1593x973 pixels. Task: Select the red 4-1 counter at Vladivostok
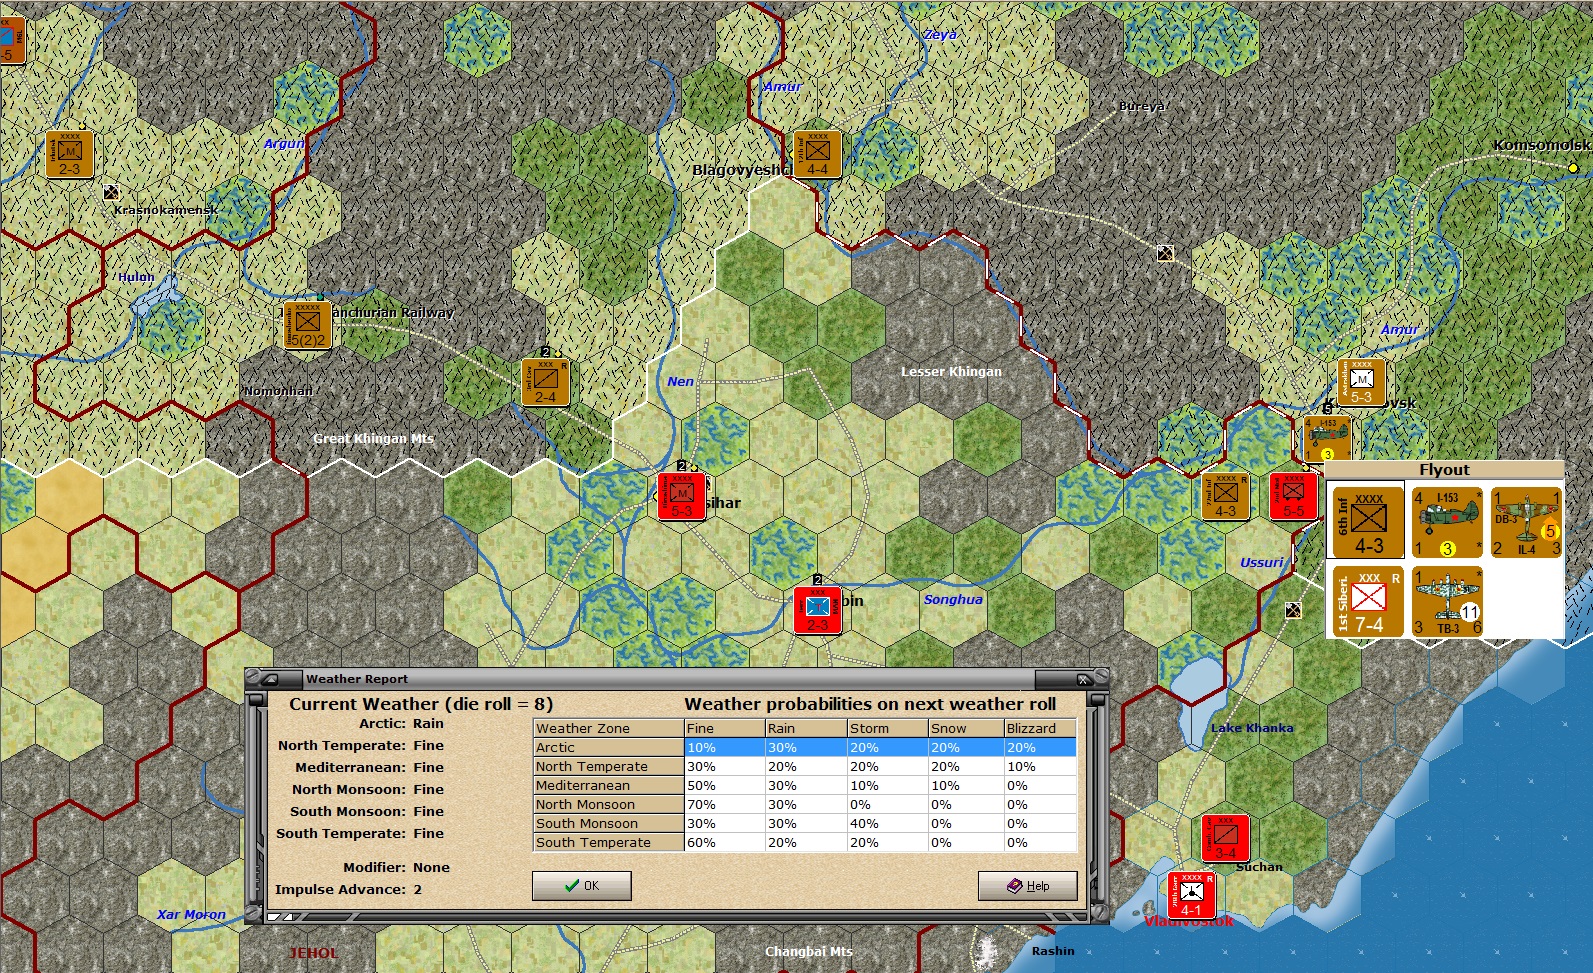(1191, 895)
